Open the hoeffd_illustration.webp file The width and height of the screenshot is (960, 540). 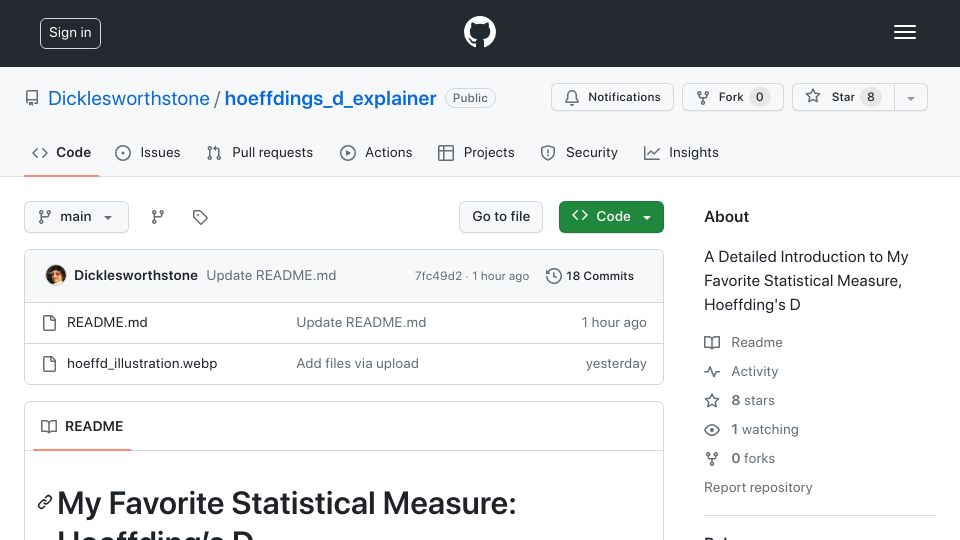click(x=142, y=364)
